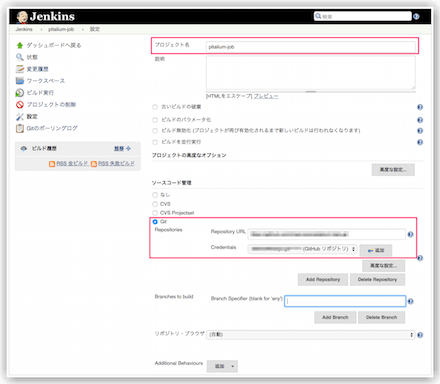Open the delete project sidebar item
440x384 pixels.
[x=51, y=105]
